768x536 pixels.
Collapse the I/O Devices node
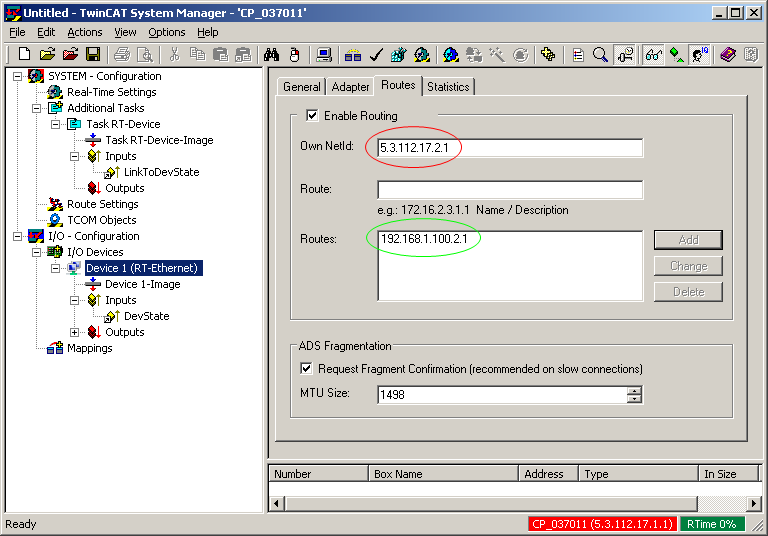point(37,252)
